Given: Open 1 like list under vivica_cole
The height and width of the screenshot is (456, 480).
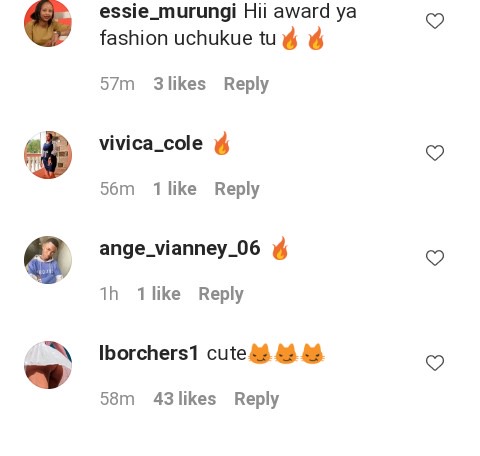Looking at the screenshot, I should pos(175,189).
